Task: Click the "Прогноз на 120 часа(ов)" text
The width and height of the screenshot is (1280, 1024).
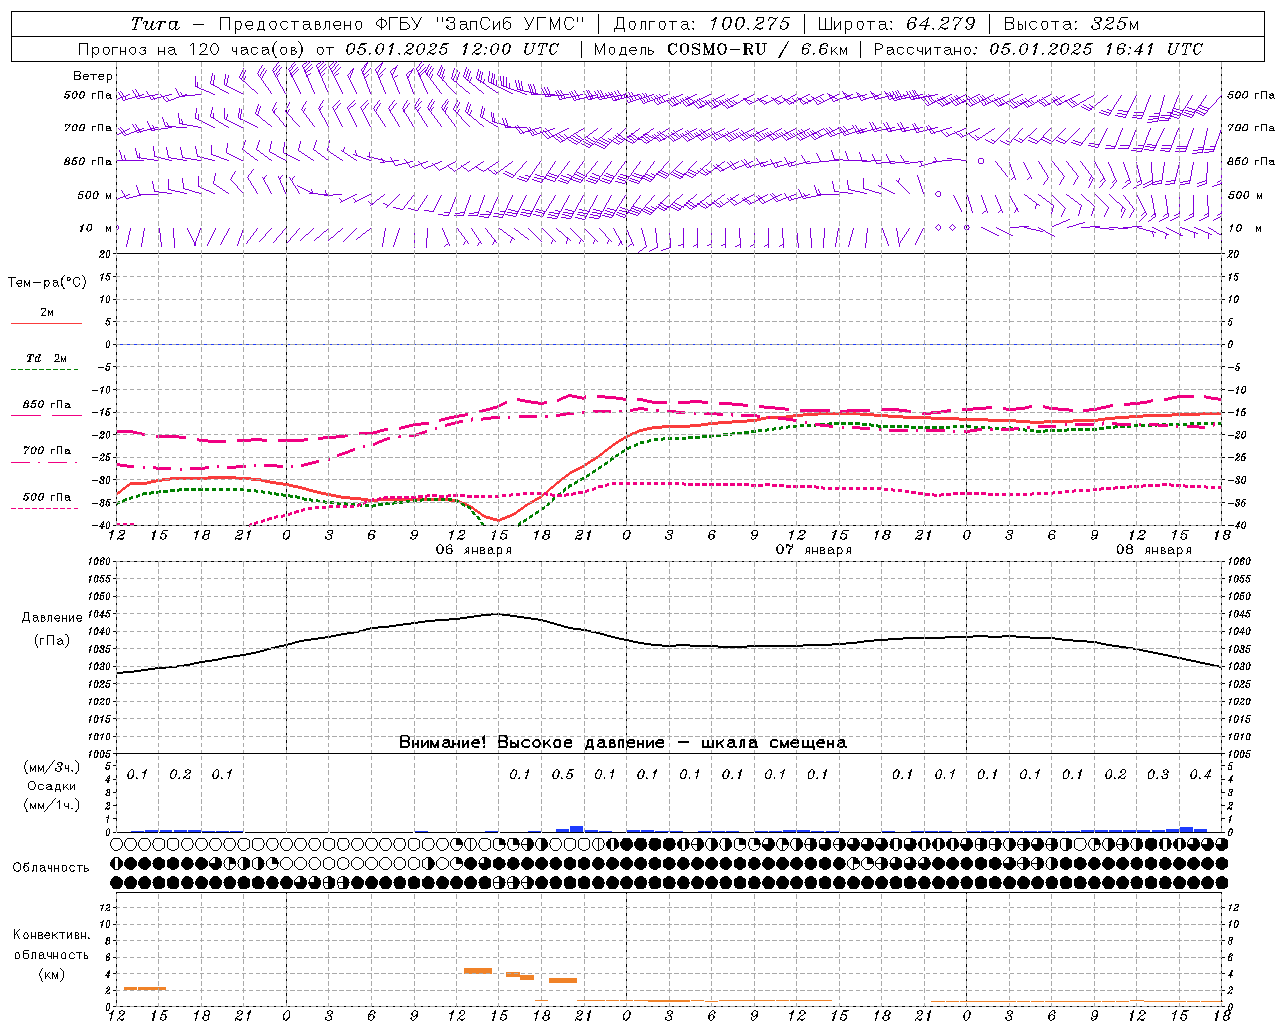Action: (x=193, y=49)
